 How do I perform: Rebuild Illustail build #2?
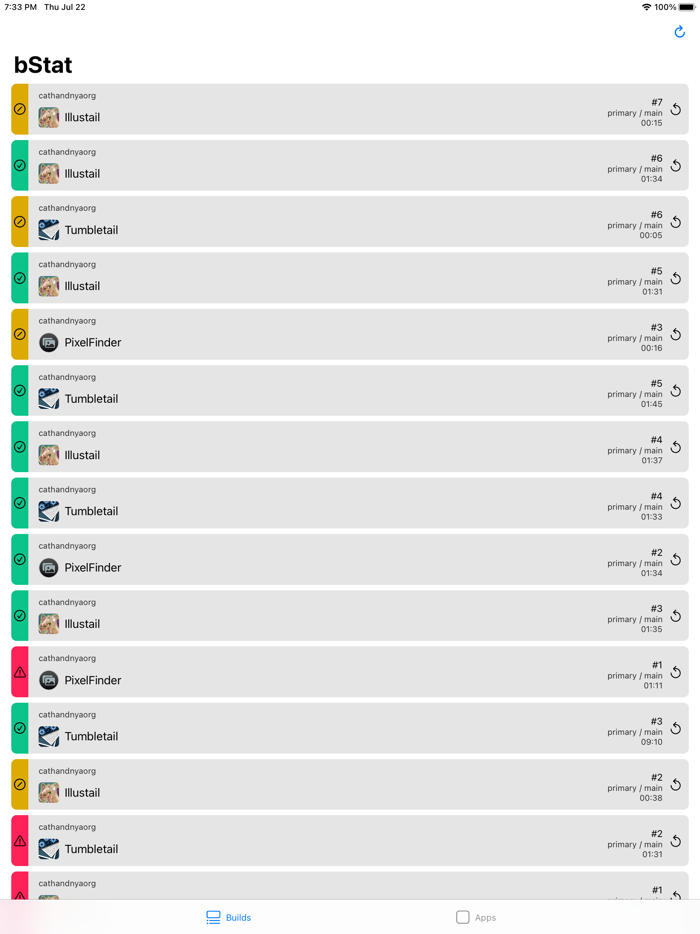point(676,785)
